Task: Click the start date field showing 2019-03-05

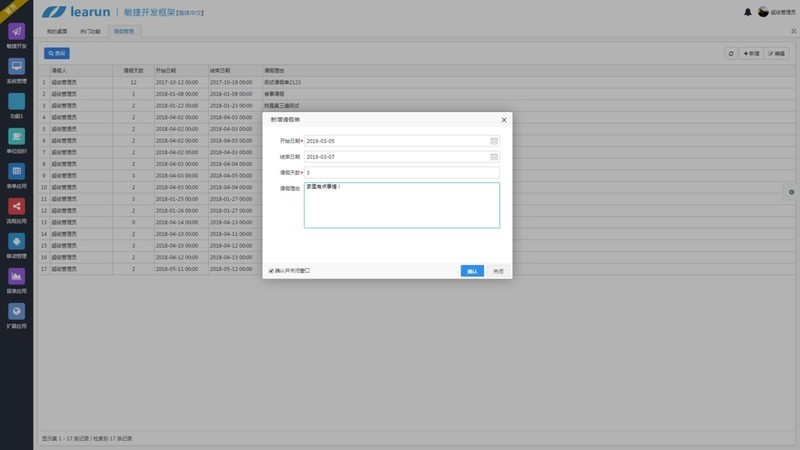Action: click(x=402, y=141)
